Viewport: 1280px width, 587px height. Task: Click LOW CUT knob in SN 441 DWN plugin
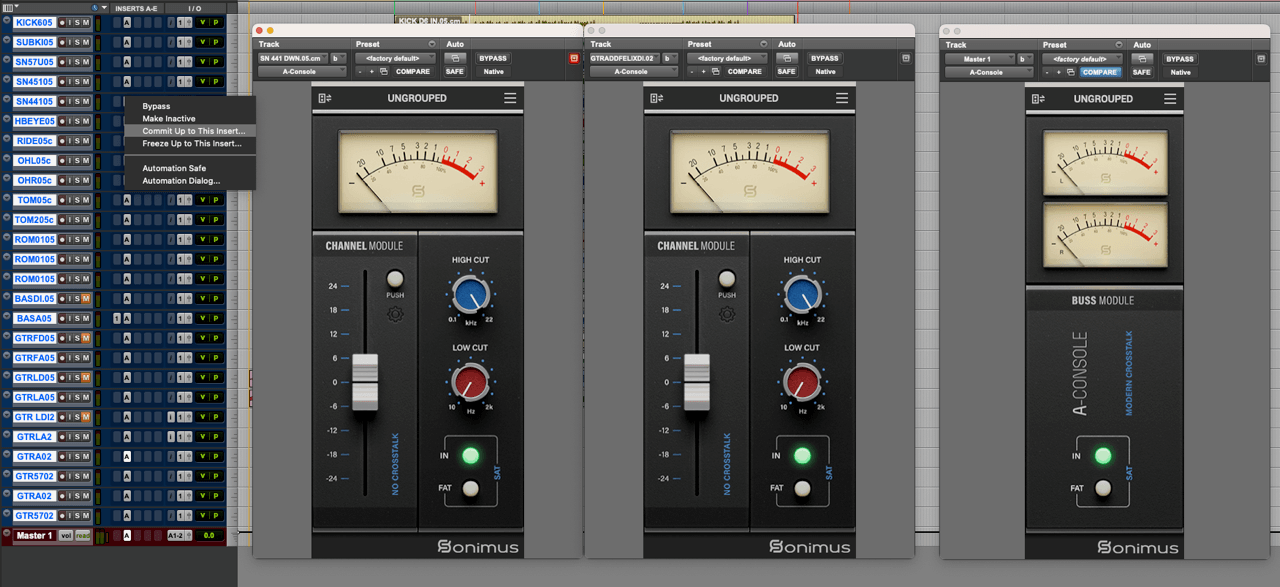470,382
